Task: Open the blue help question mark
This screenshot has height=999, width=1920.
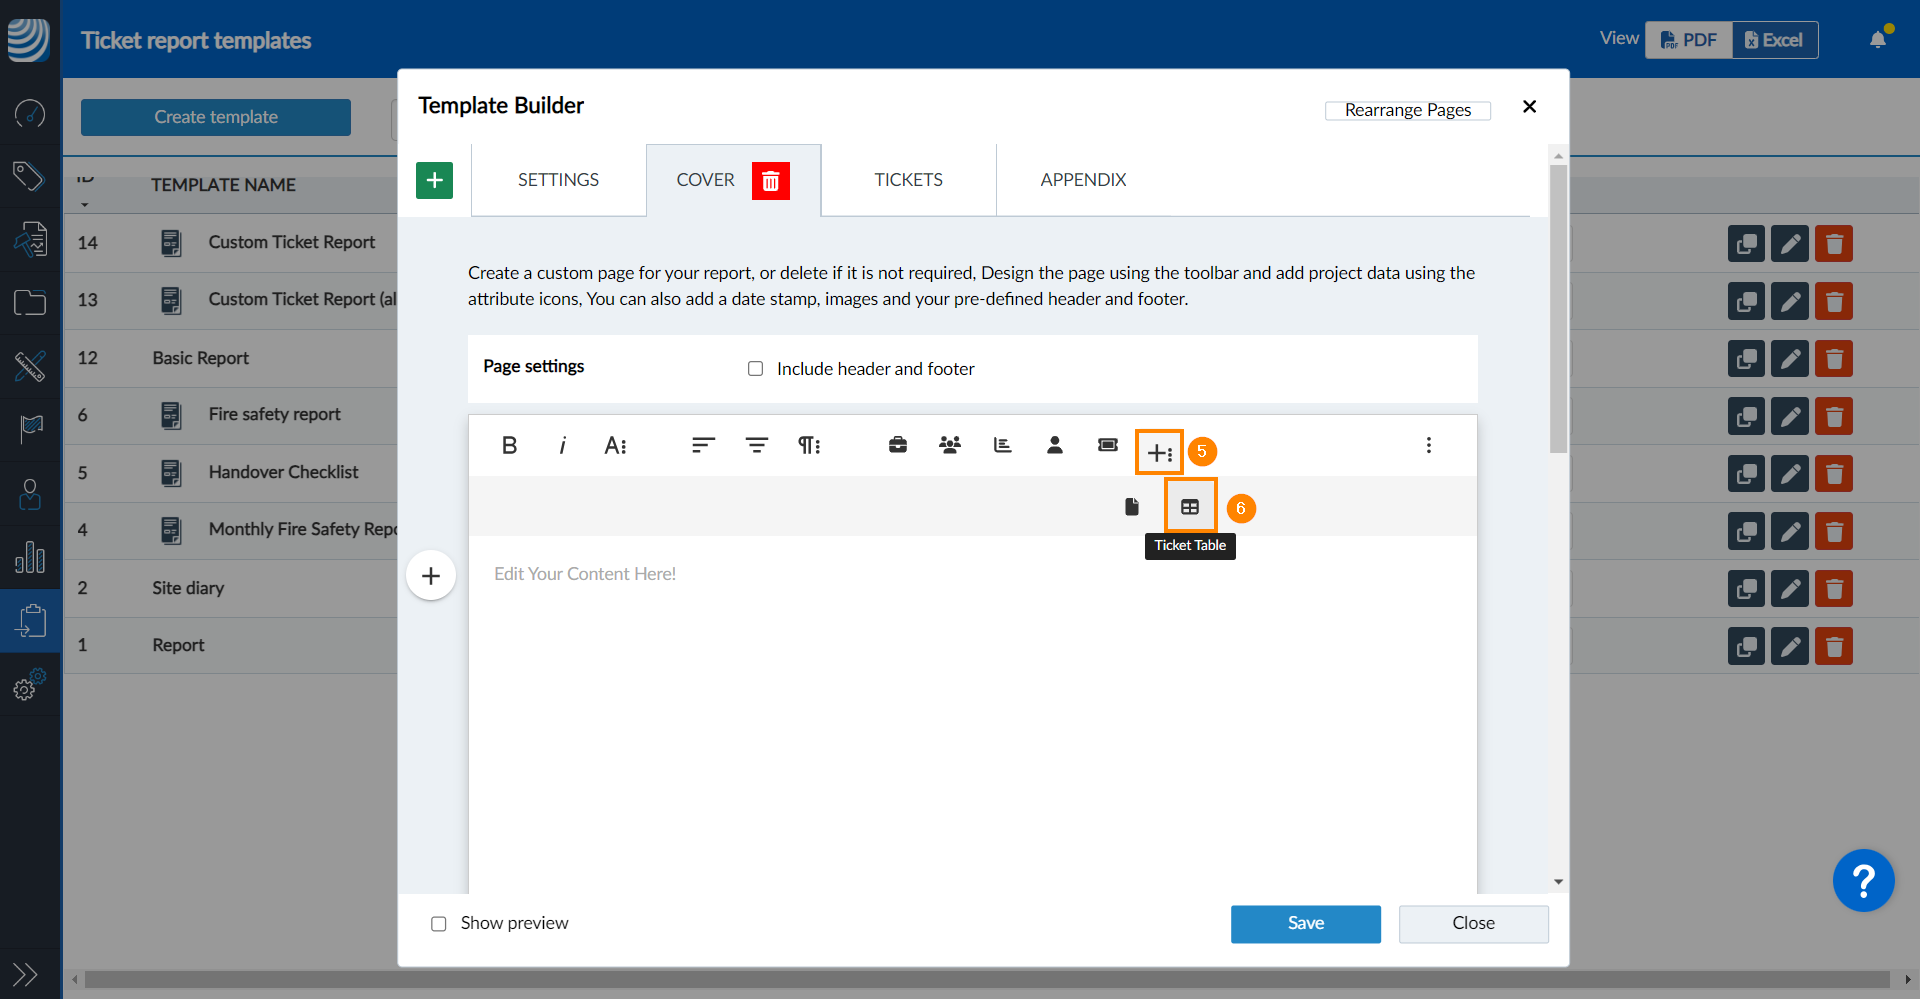Action: point(1862,881)
